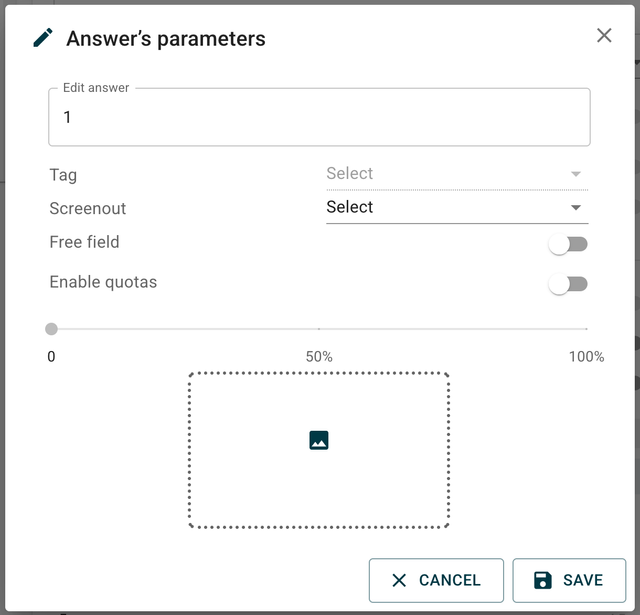This screenshot has width=640, height=615.
Task: Turn on the Enable quotas switch
Action: (x=568, y=284)
